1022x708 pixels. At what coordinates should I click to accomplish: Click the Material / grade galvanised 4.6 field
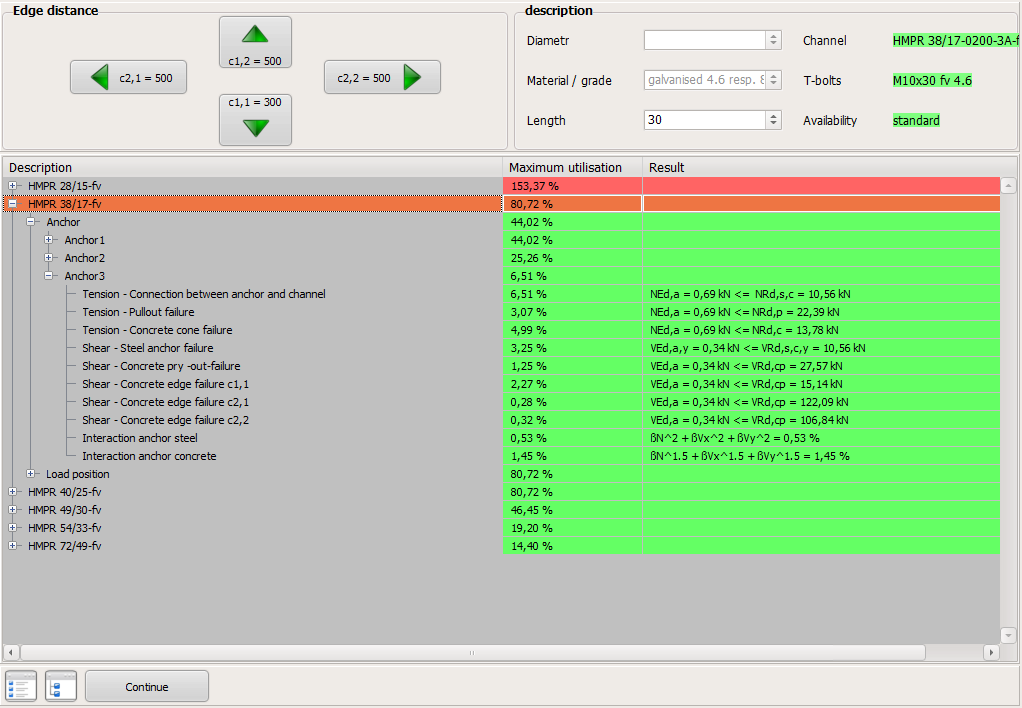click(x=705, y=80)
